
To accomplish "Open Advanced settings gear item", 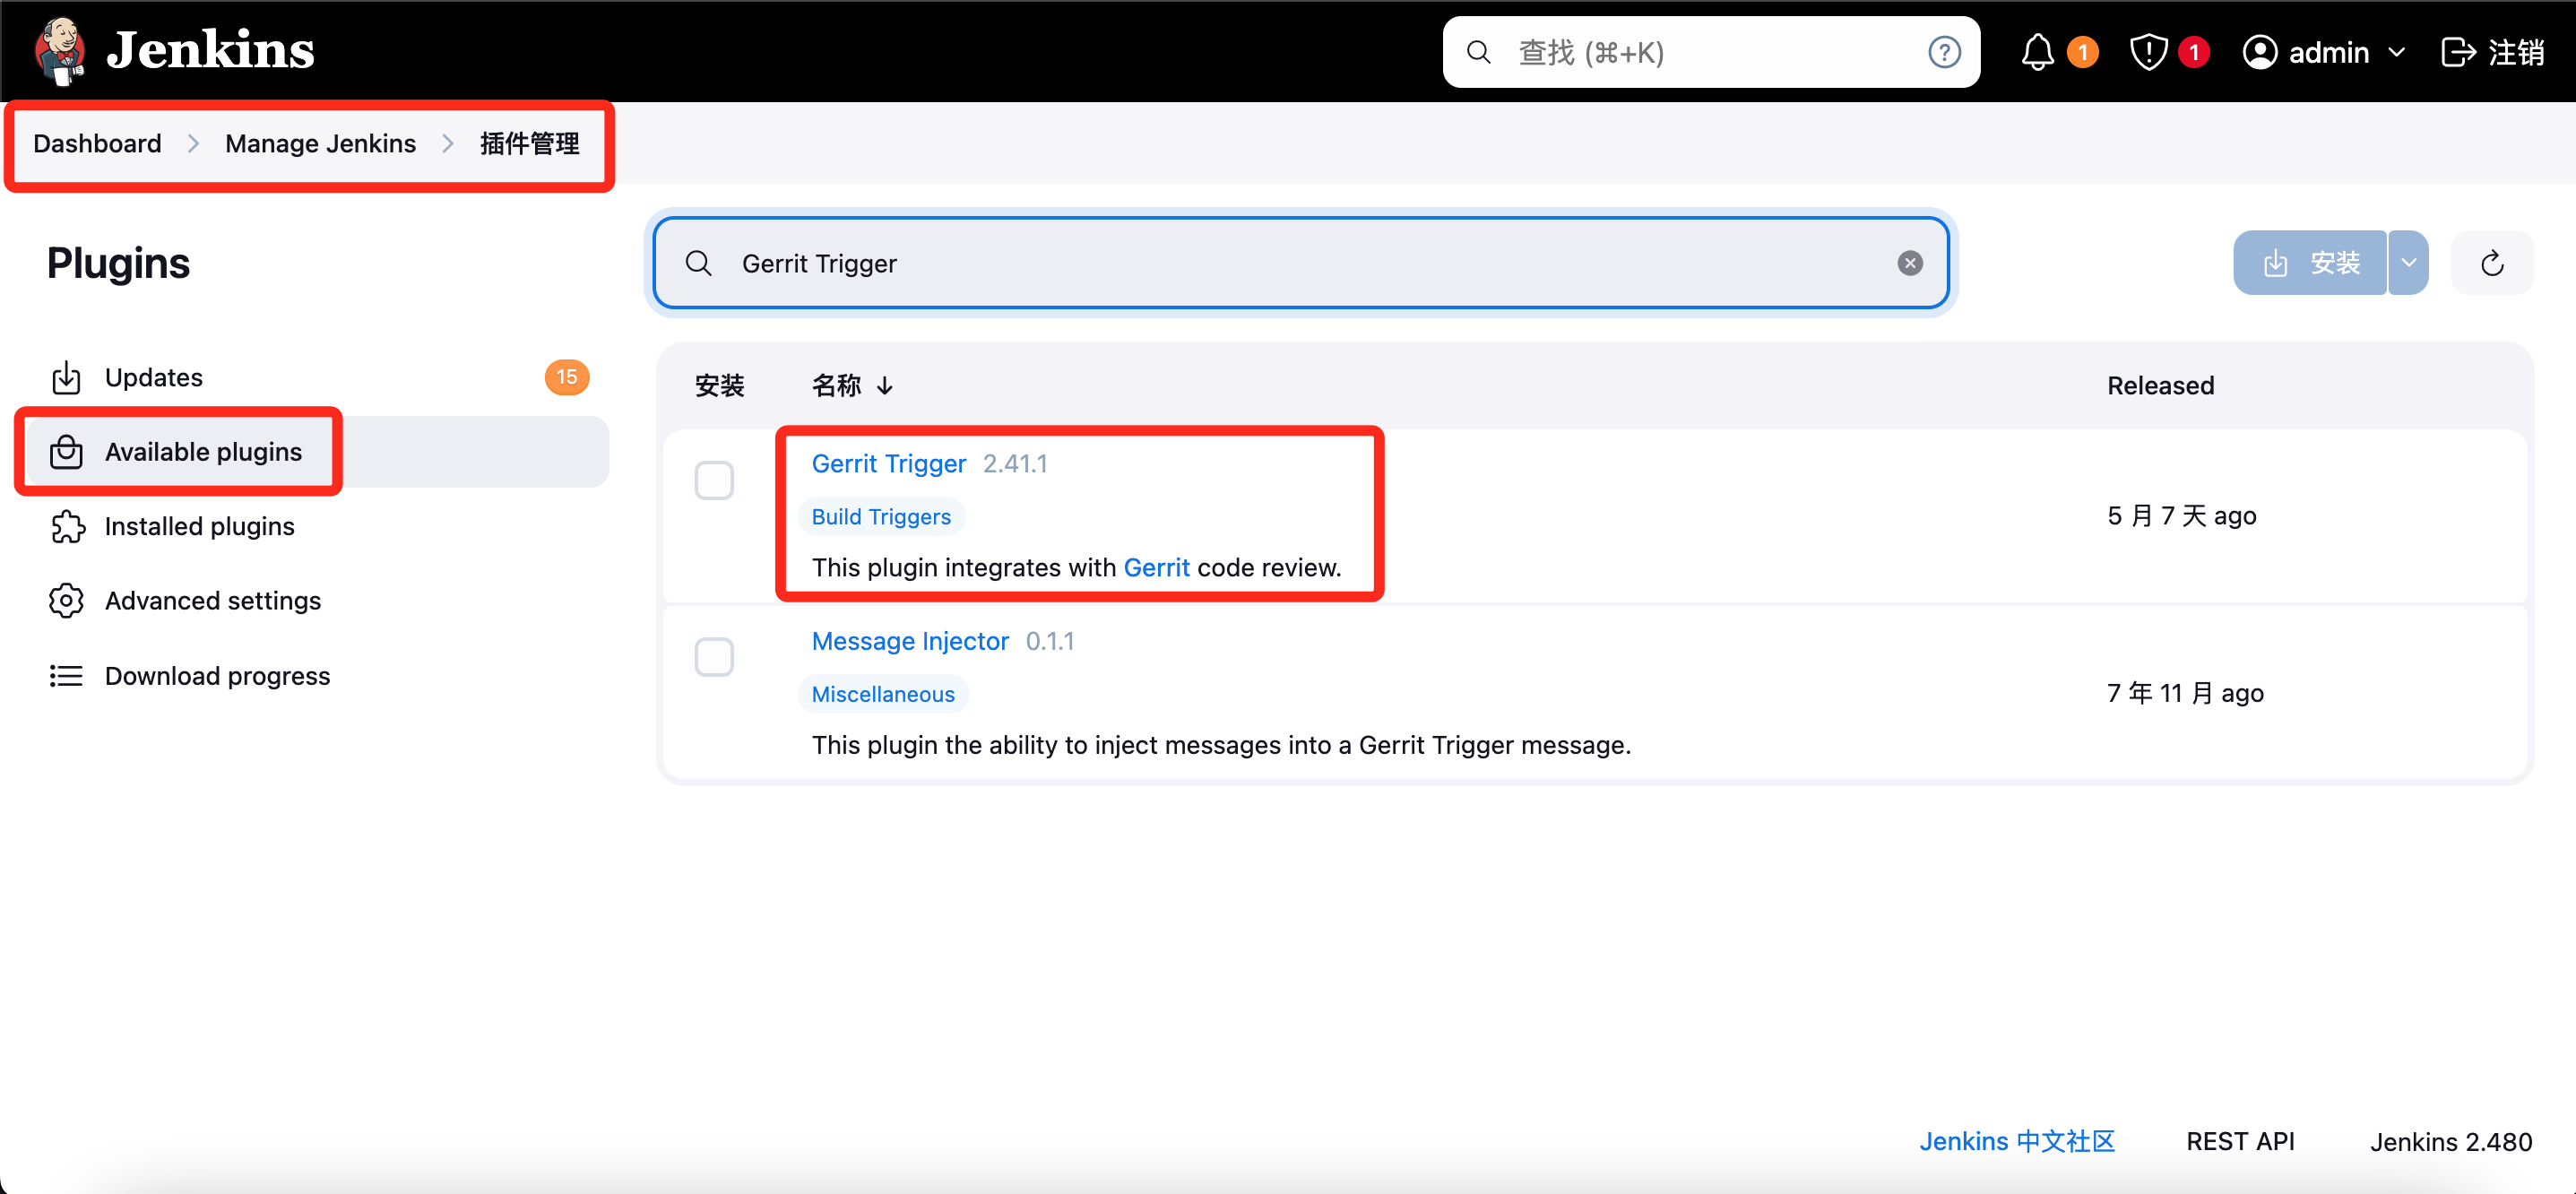I will tap(212, 600).
